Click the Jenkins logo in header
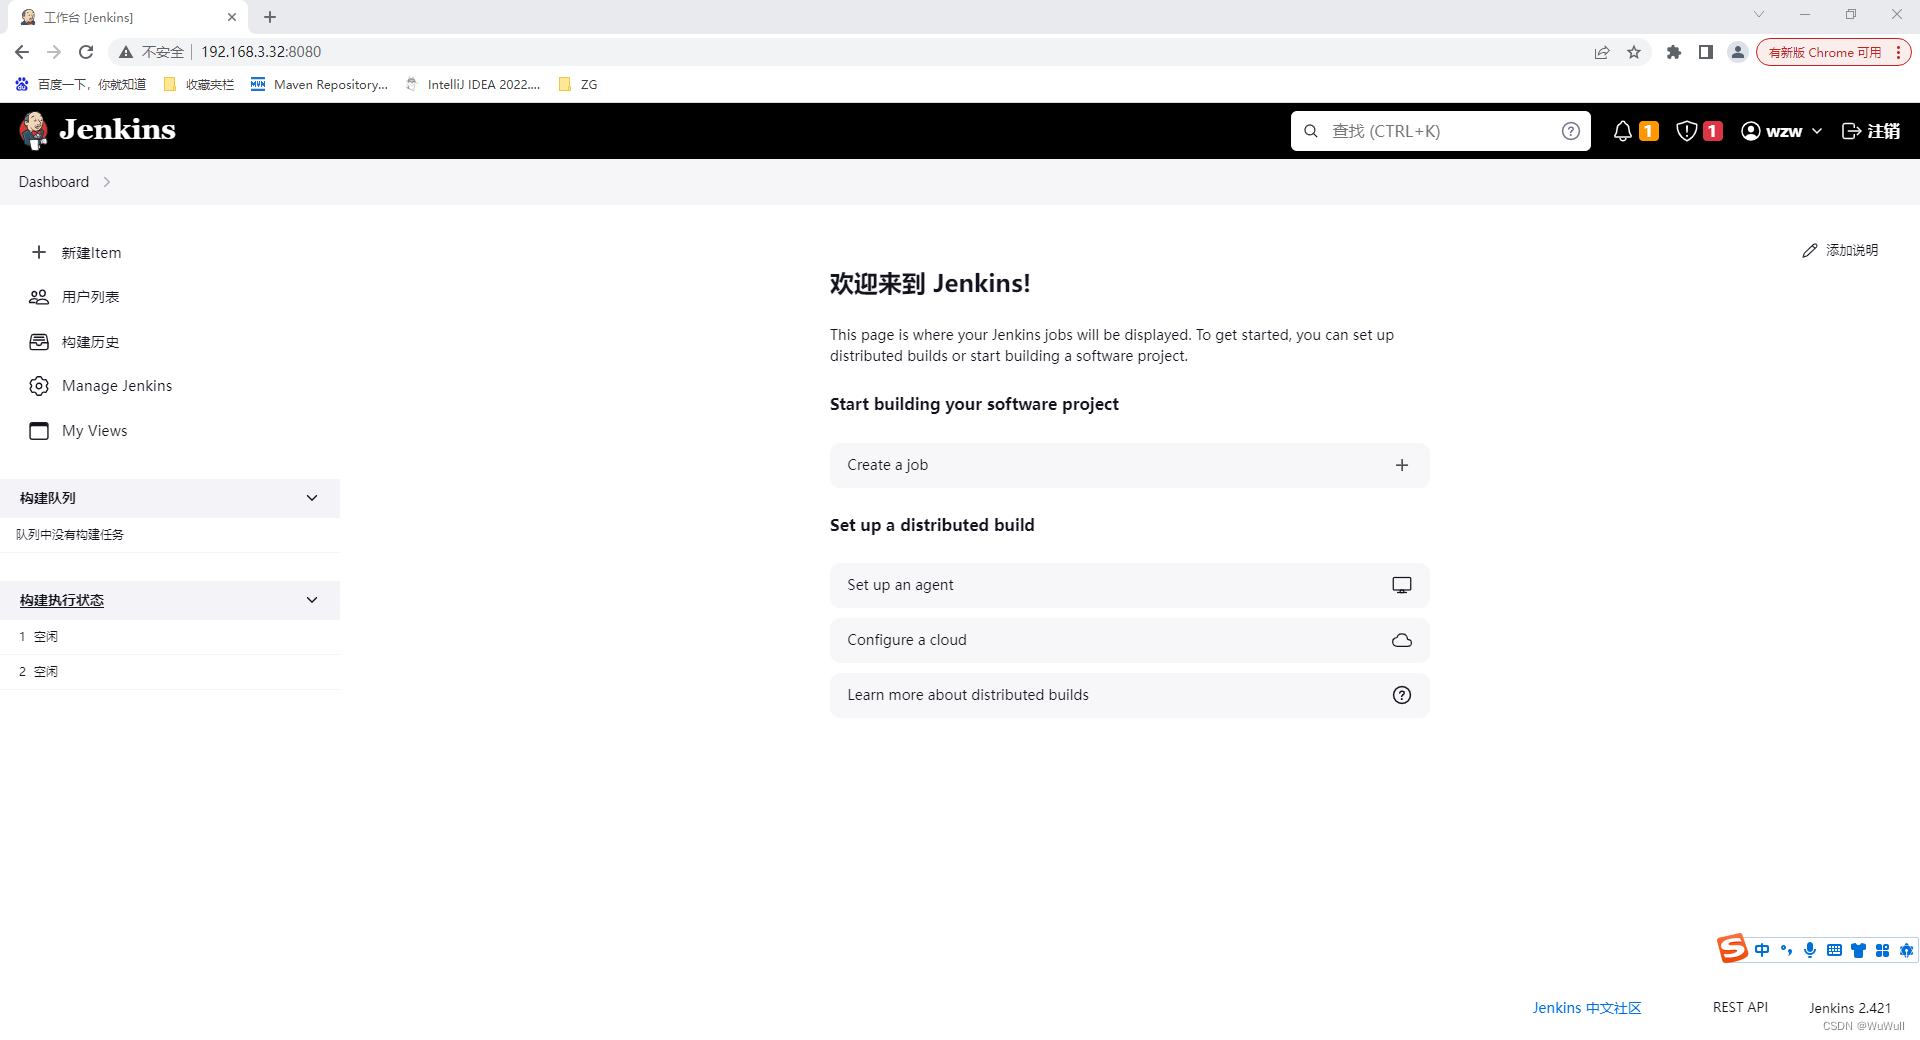The image size is (1920, 1040). [x=97, y=130]
